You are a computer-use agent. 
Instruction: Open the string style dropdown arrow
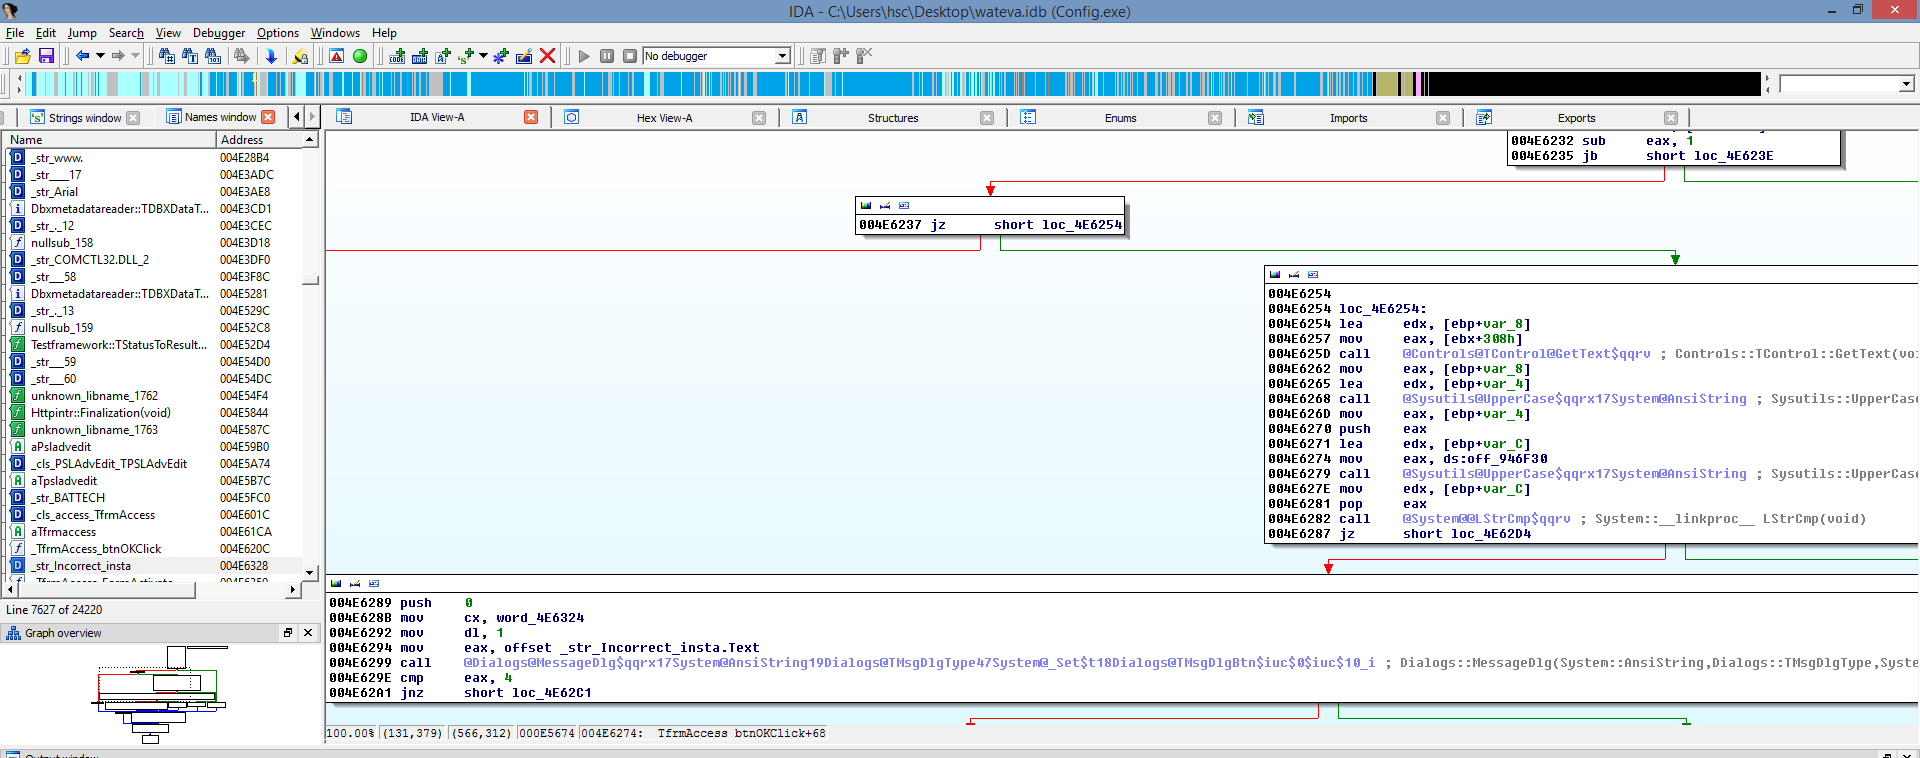pyautogui.click(x=484, y=56)
